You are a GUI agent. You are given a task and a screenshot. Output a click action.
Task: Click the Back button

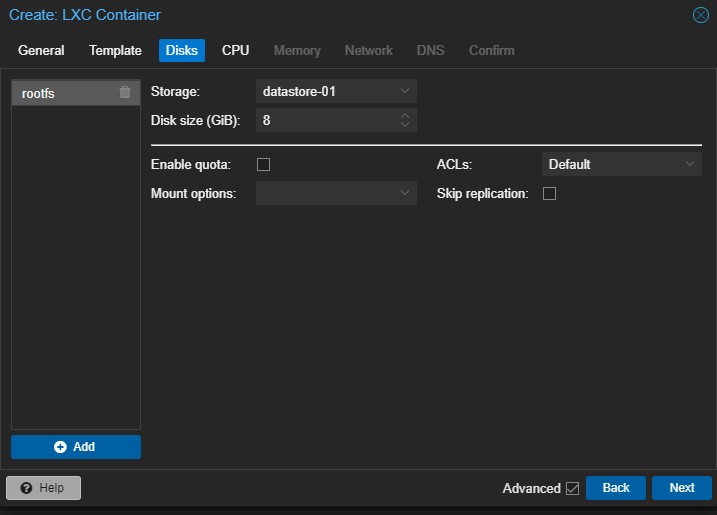point(616,488)
